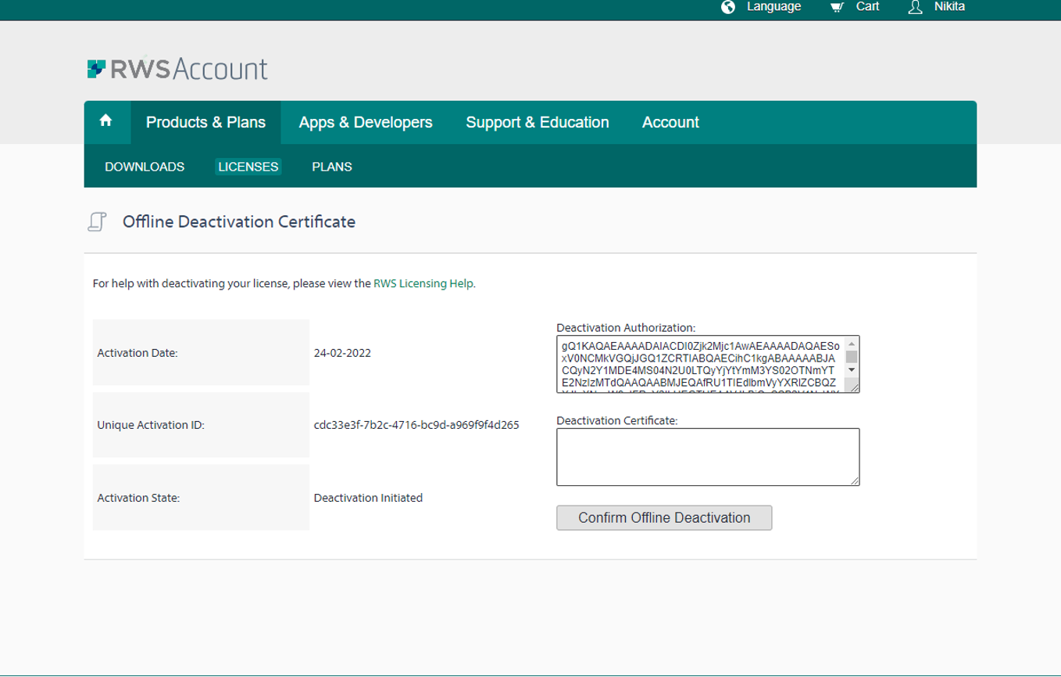Click the Home icon in the navigation bar
Image resolution: width=1061 pixels, height=677 pixels.
tap(106, 120)
